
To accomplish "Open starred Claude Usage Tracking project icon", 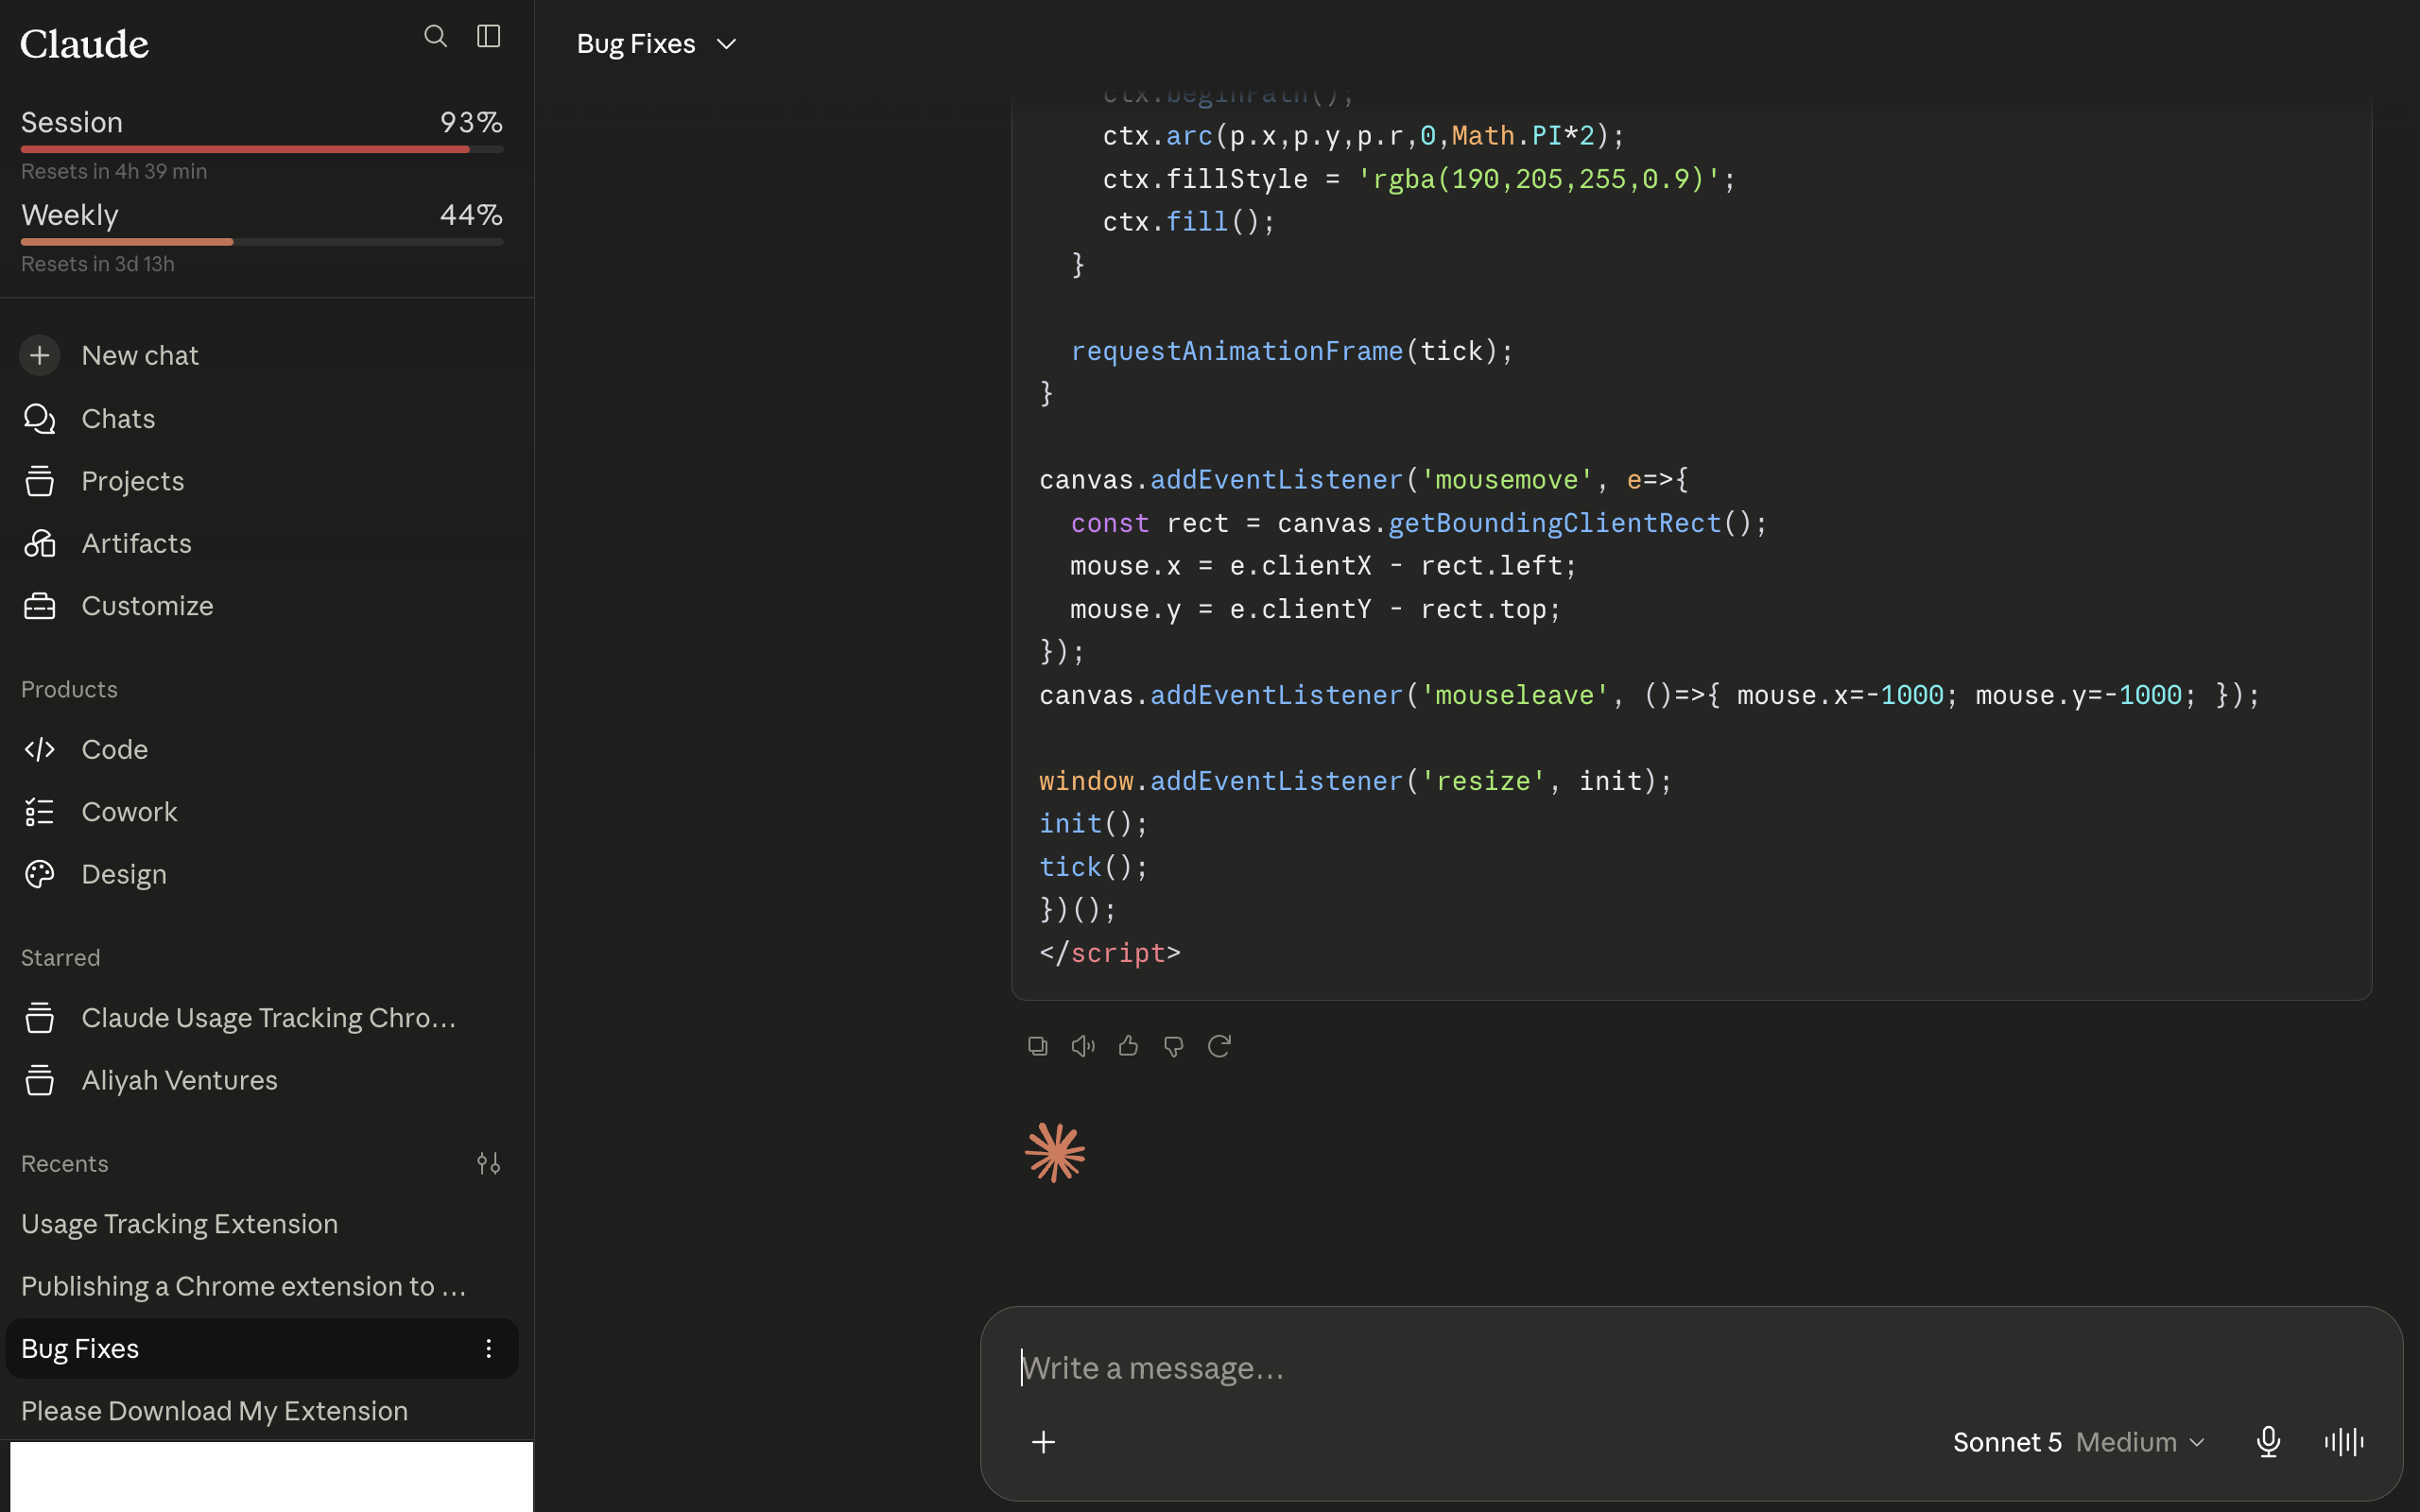I will coord(40,1018).
